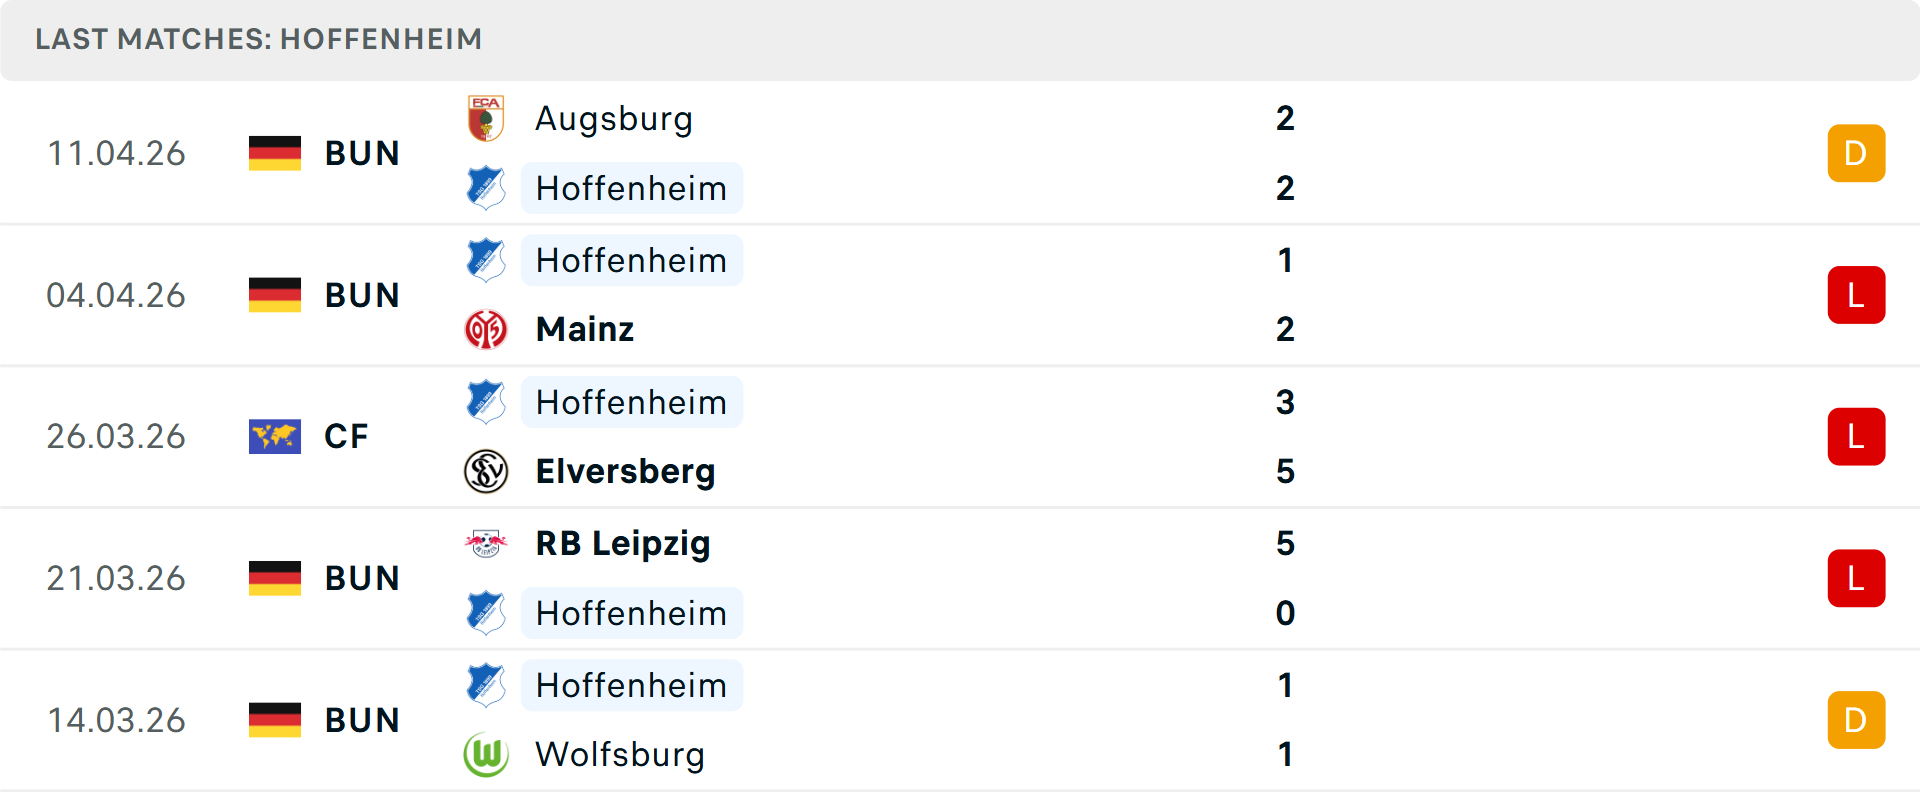1920x792 pixels.
Task: Toggle the draw badge for the Augsburg match
Action: [1856, 153]
